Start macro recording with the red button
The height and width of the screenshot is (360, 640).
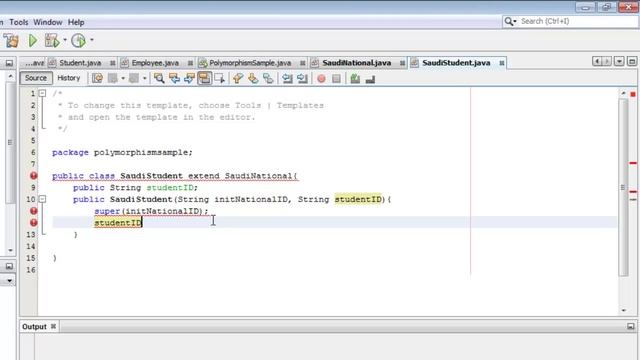coord(321,78)
